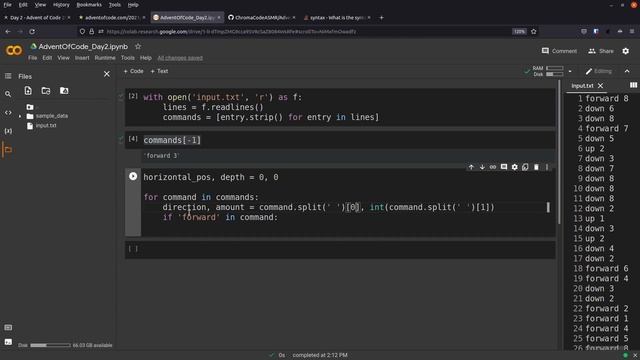The image size is (640, 360).
Task: Refresh the Files listing
Action: 46,91
